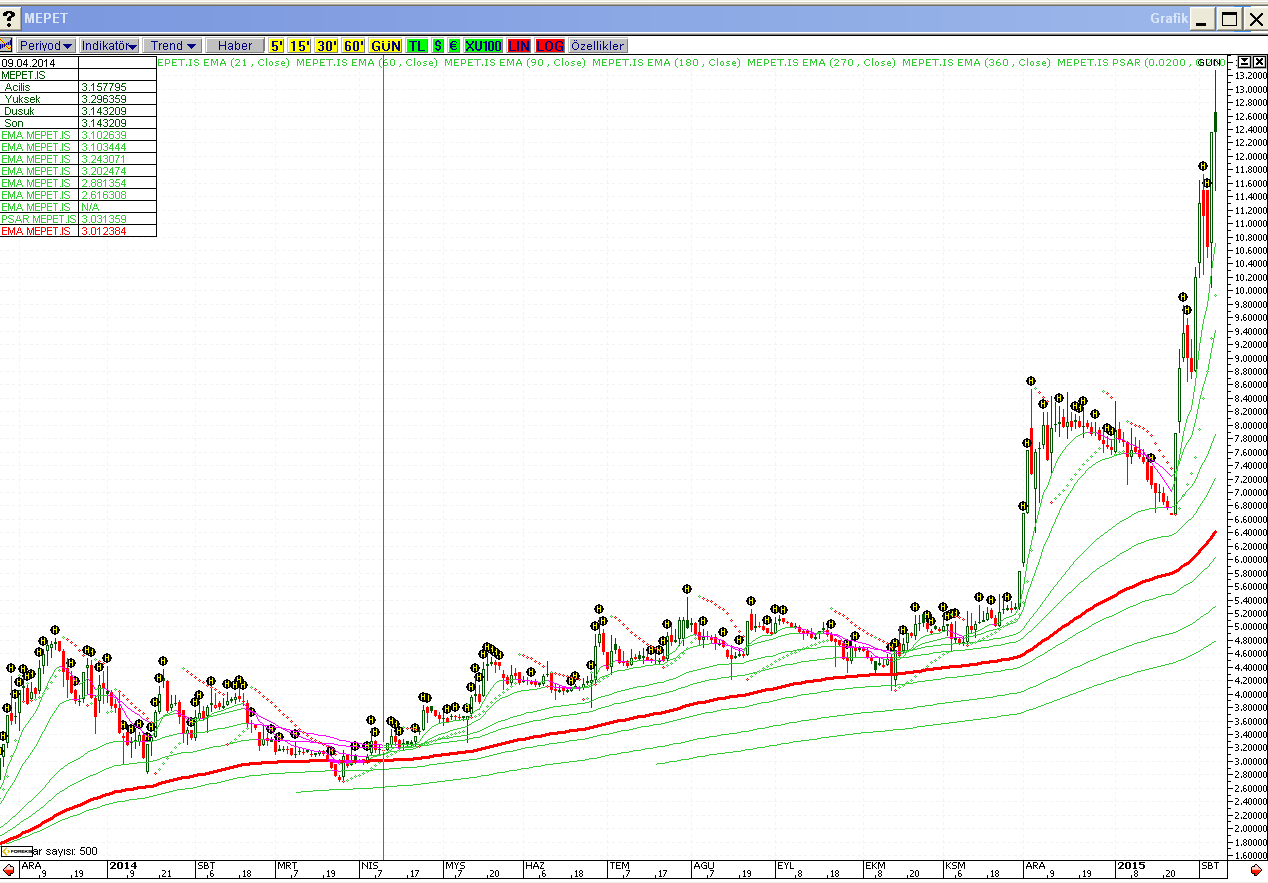Click the 2015 marker on the time axis

point(1131,865)
